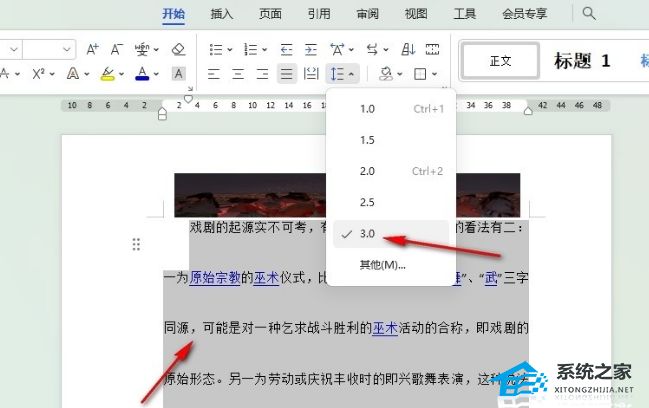Viewport: 649px width, 408px height.
Task: Align the text right
Action: (x=262, y=74)
